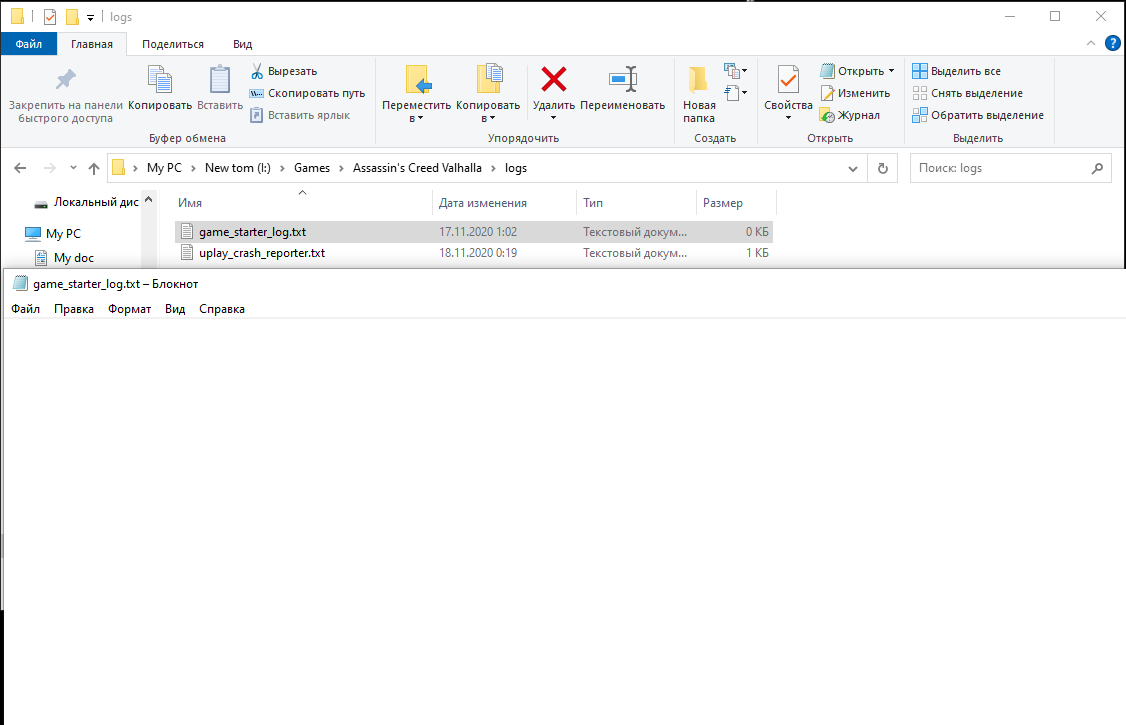This screenshot has height=725, width=1126.
Task: Click the quick access new folder icon
Action: coord(72,17)
